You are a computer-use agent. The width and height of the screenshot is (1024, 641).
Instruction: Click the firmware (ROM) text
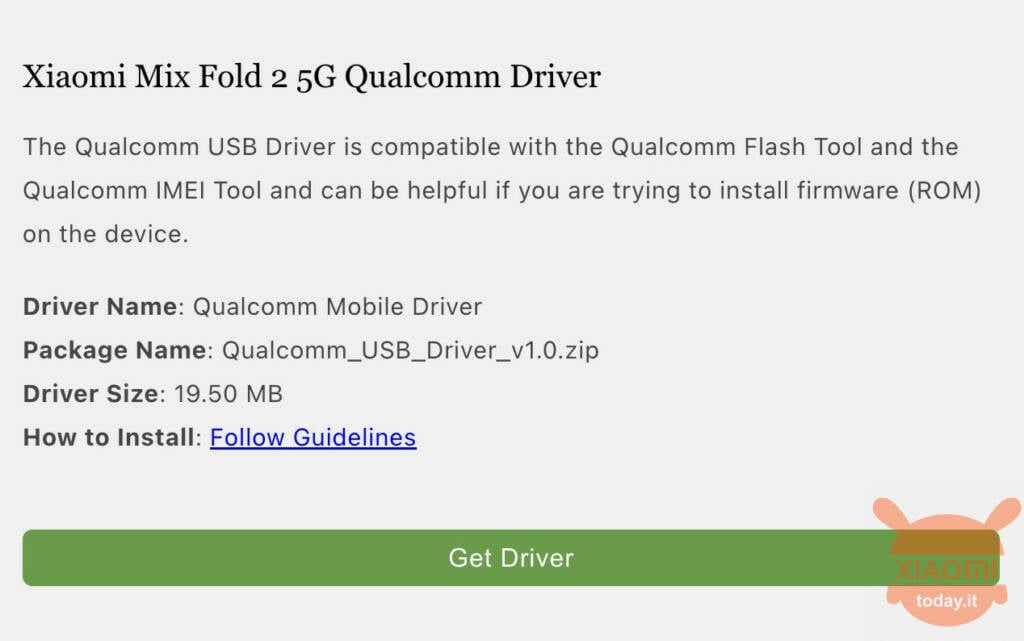pos(889,191)
